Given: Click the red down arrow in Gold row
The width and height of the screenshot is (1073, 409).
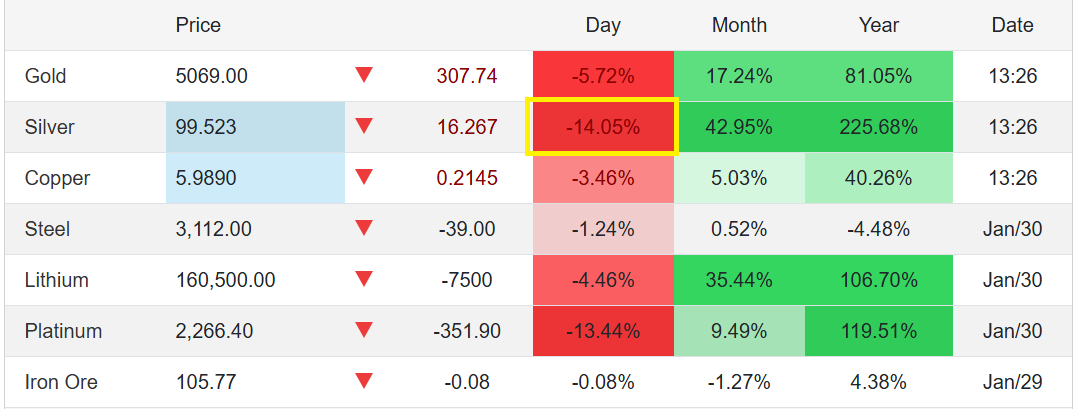Looking at the screenshot, I should pos(364,75).
